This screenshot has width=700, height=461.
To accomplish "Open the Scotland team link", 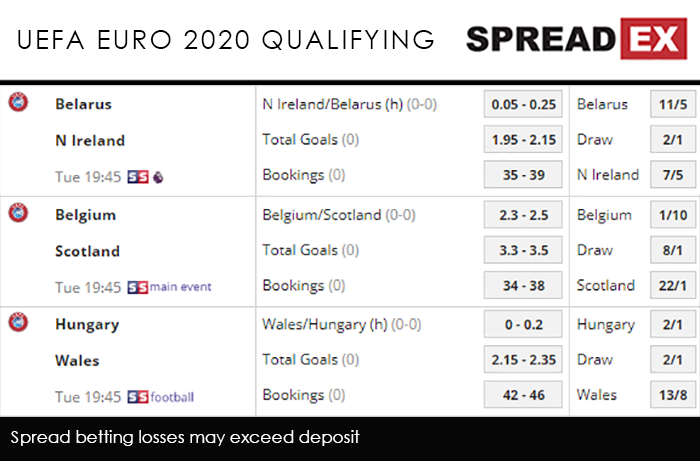I will click(x=87, y=251).
